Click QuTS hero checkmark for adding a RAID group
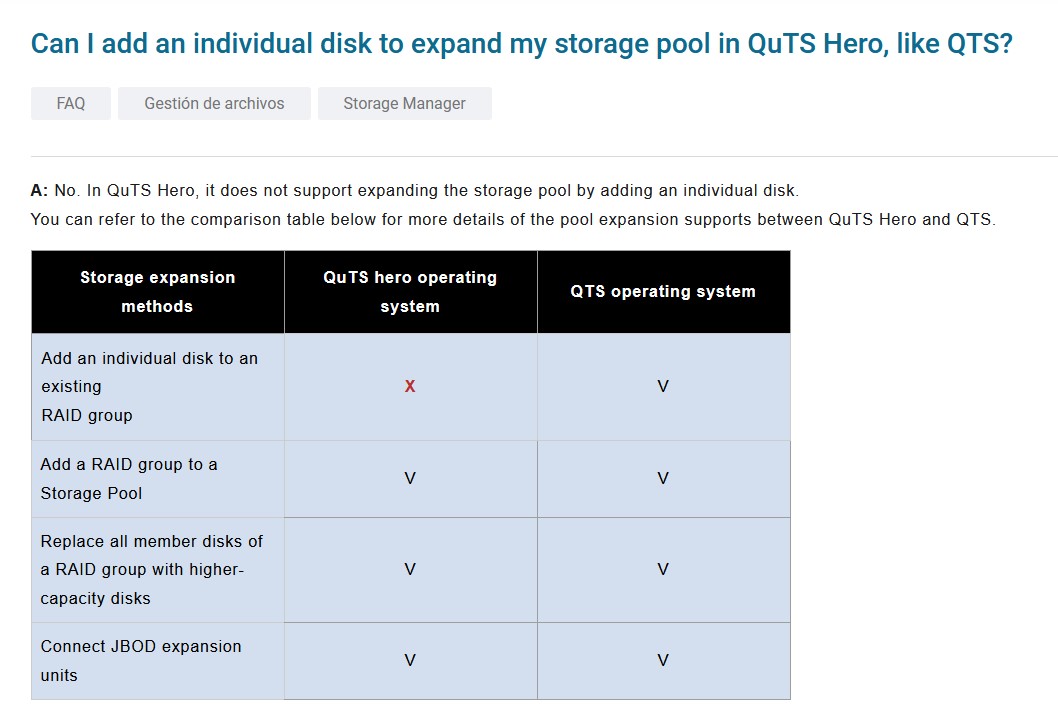The width and height of the screenshot is (1058, 709). click(x=410, y=478)
